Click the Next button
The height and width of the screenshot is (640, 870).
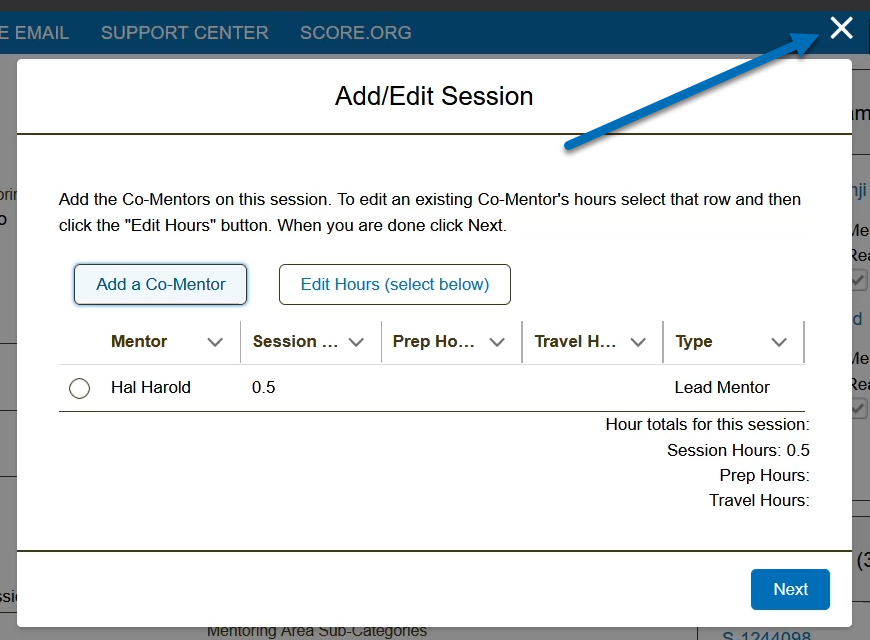790,589
